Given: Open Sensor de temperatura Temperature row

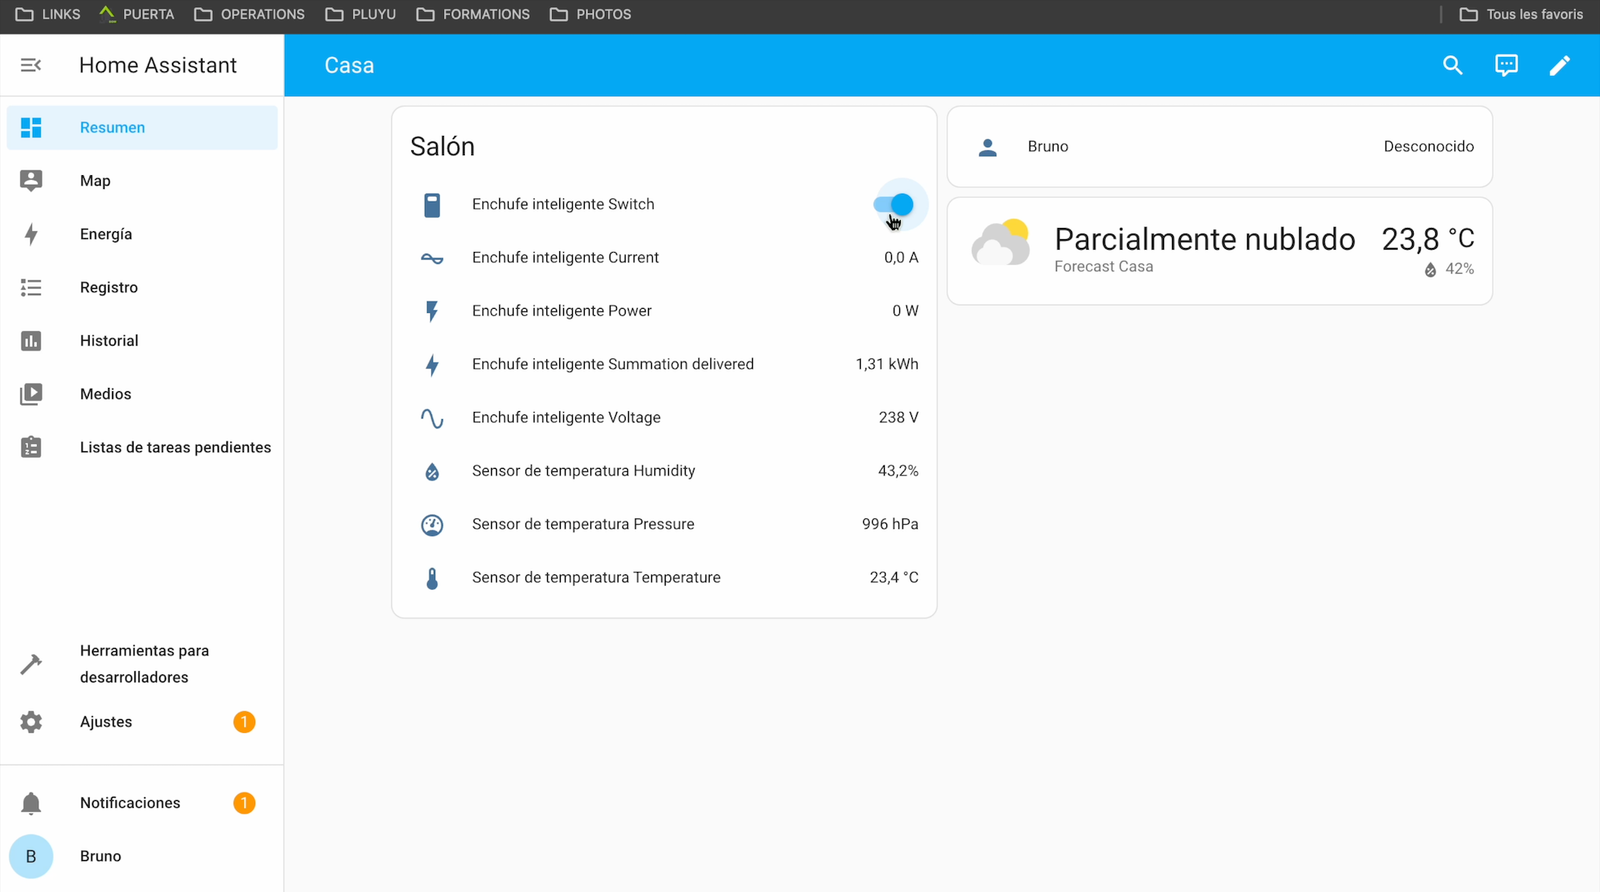Looking at the screenshot, I should [x=664, y=578].
